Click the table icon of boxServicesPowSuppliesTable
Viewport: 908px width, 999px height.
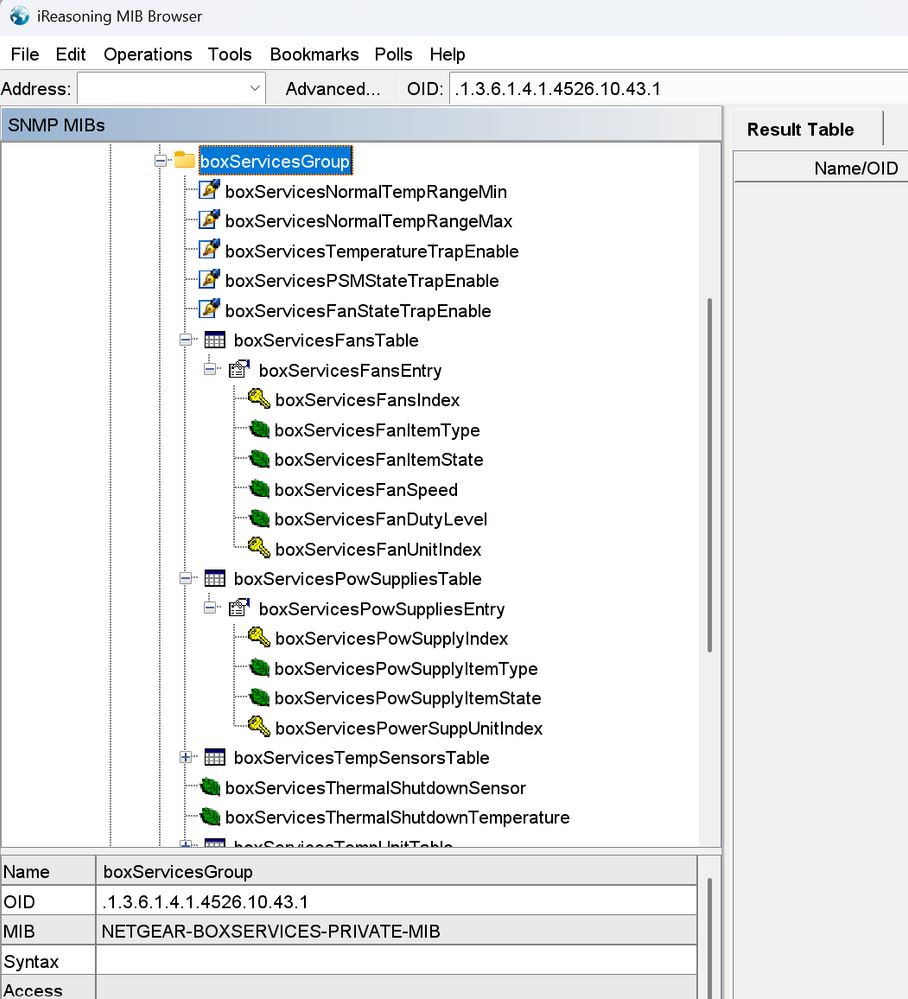point(215,579)
